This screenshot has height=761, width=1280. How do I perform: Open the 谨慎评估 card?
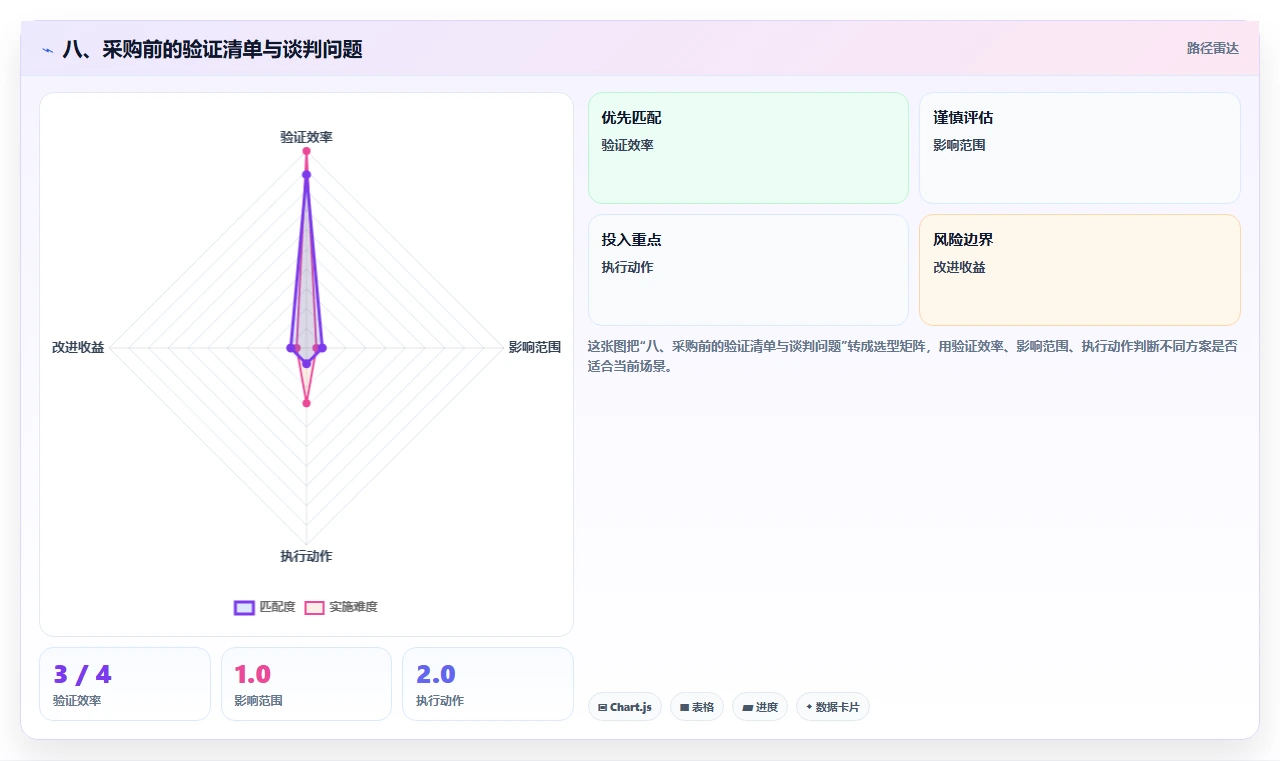point(1080,148)
